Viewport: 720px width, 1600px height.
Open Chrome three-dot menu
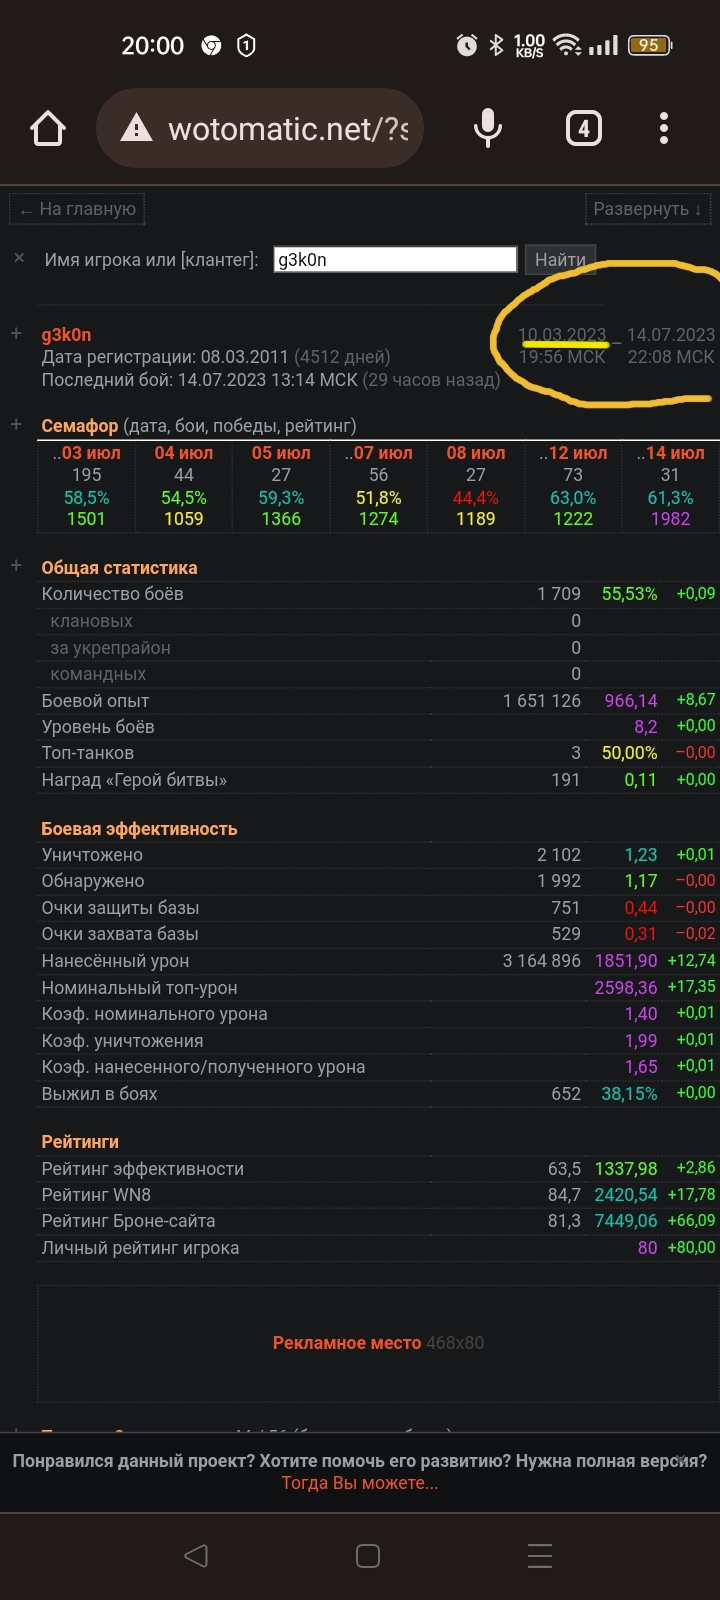tap(663, 129)
